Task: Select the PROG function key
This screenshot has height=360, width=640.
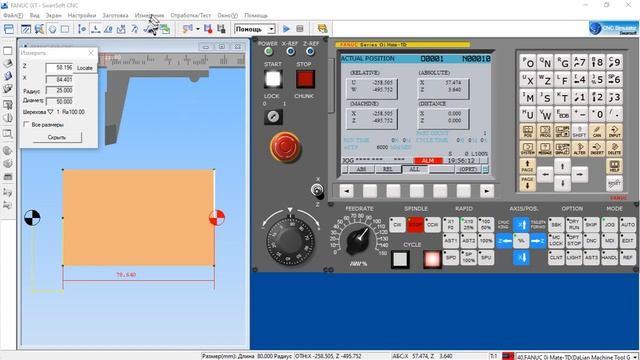Action: click(545, 131)
